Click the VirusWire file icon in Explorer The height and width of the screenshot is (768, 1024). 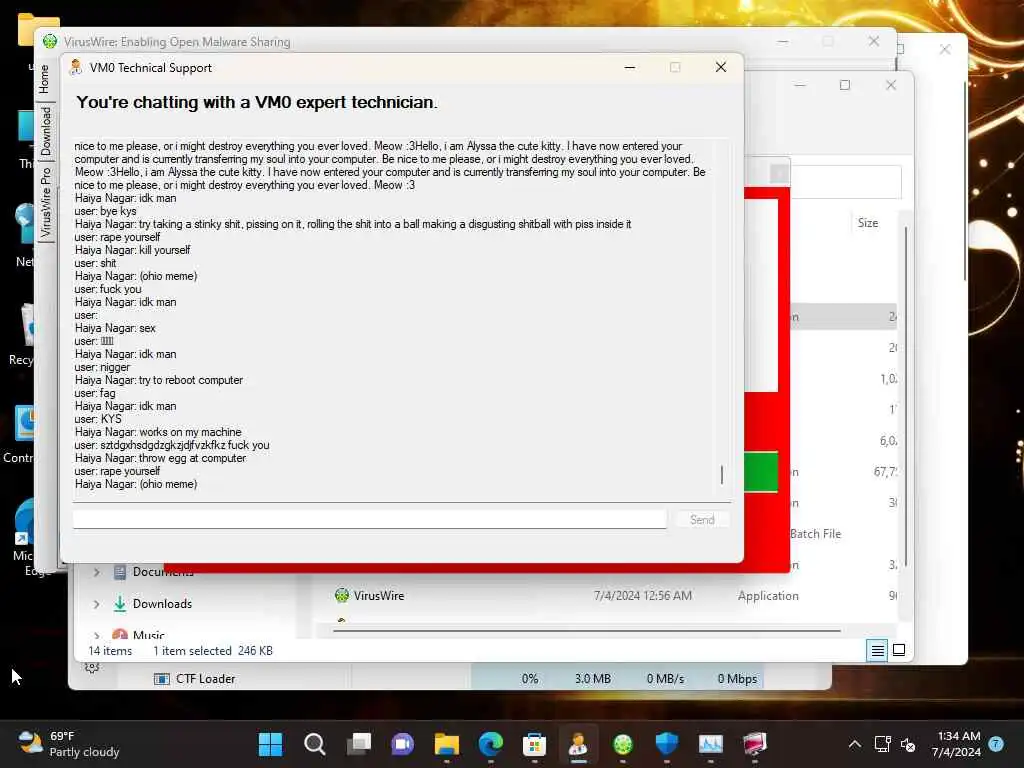click(x=342, y=595)
